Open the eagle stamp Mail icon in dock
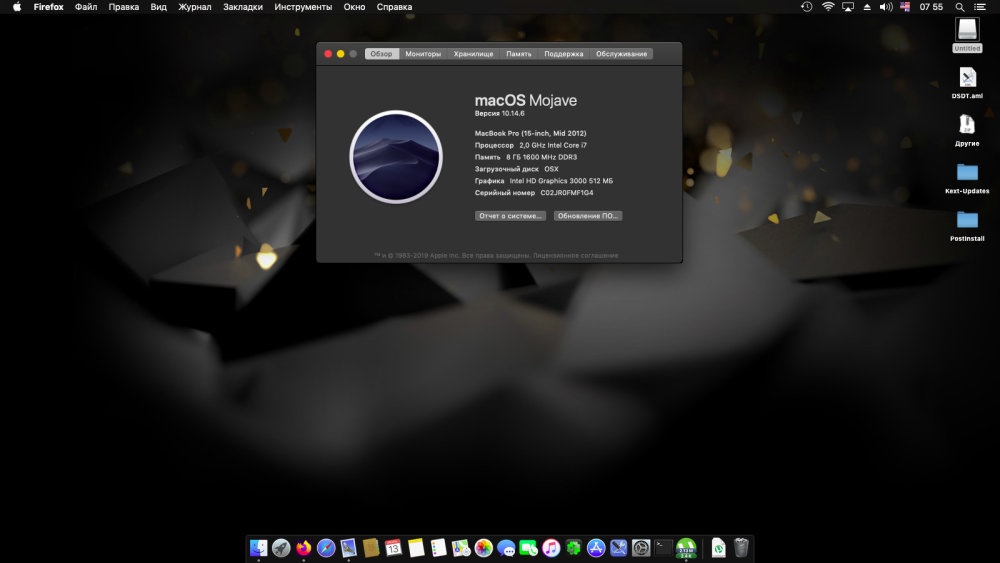 (348, 548)
